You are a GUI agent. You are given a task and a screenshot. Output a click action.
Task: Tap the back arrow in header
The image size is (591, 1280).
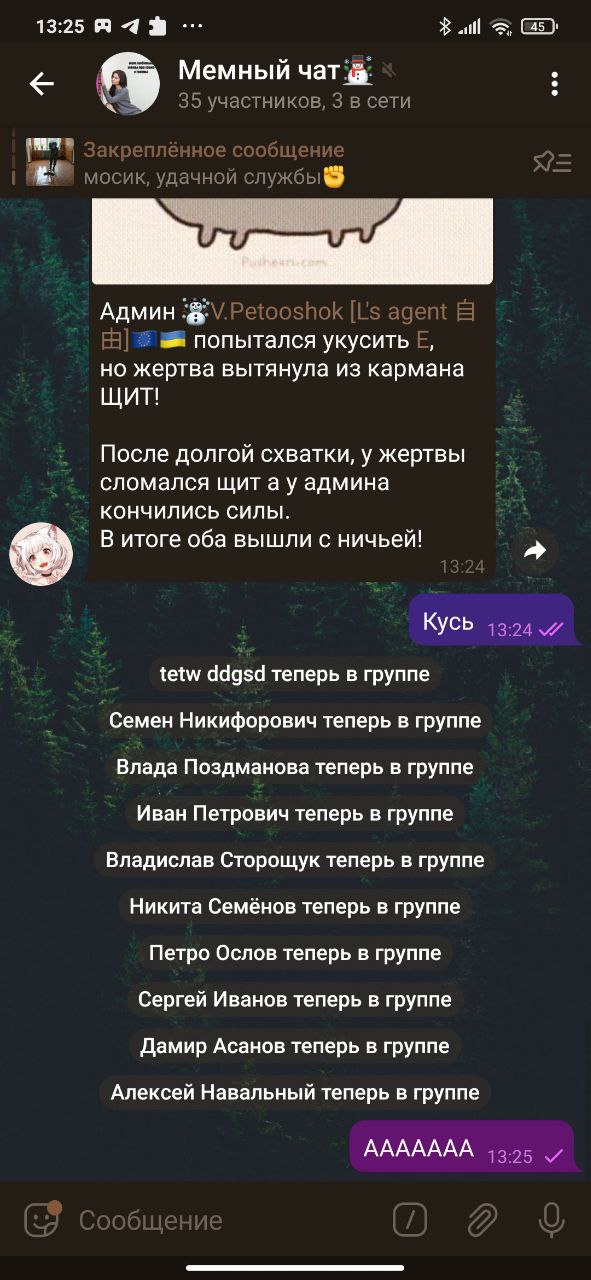(x=42, y=84)
